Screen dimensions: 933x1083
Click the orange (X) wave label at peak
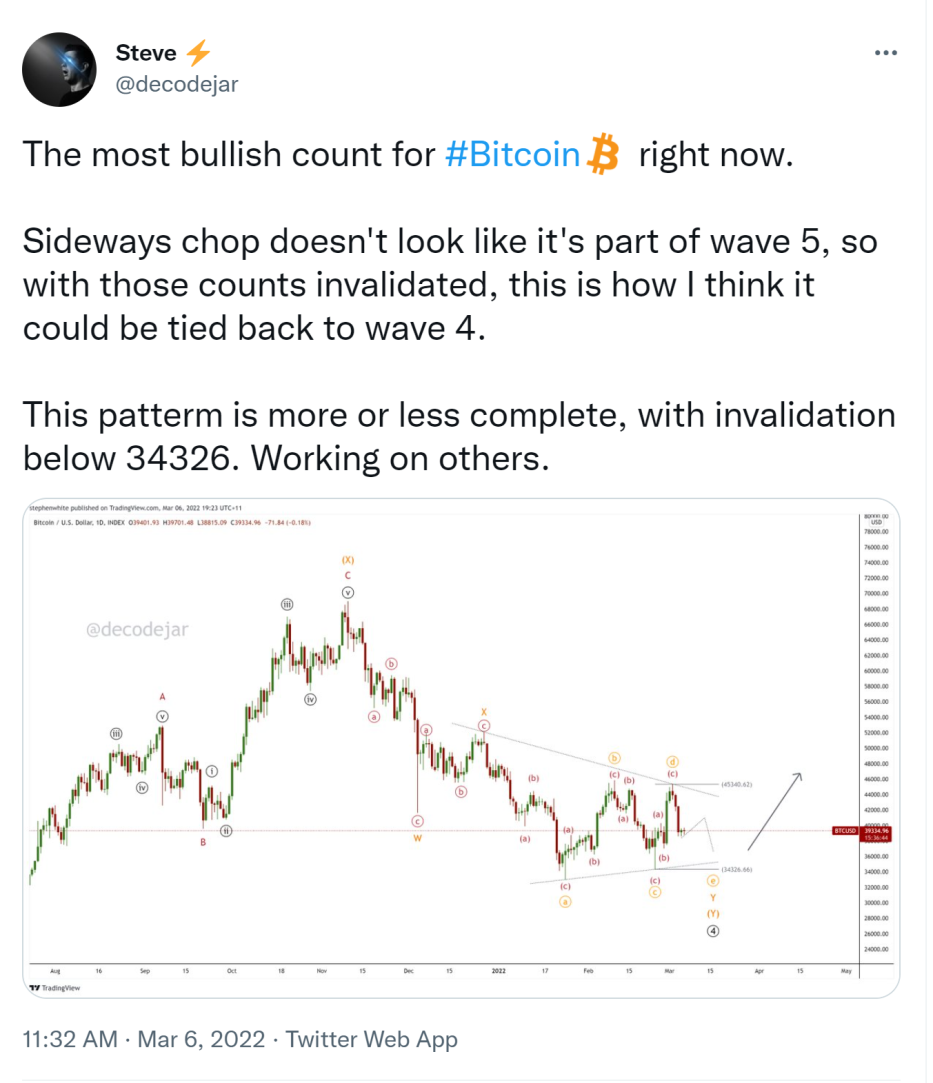pyautogui.click(x=347, y=559)
